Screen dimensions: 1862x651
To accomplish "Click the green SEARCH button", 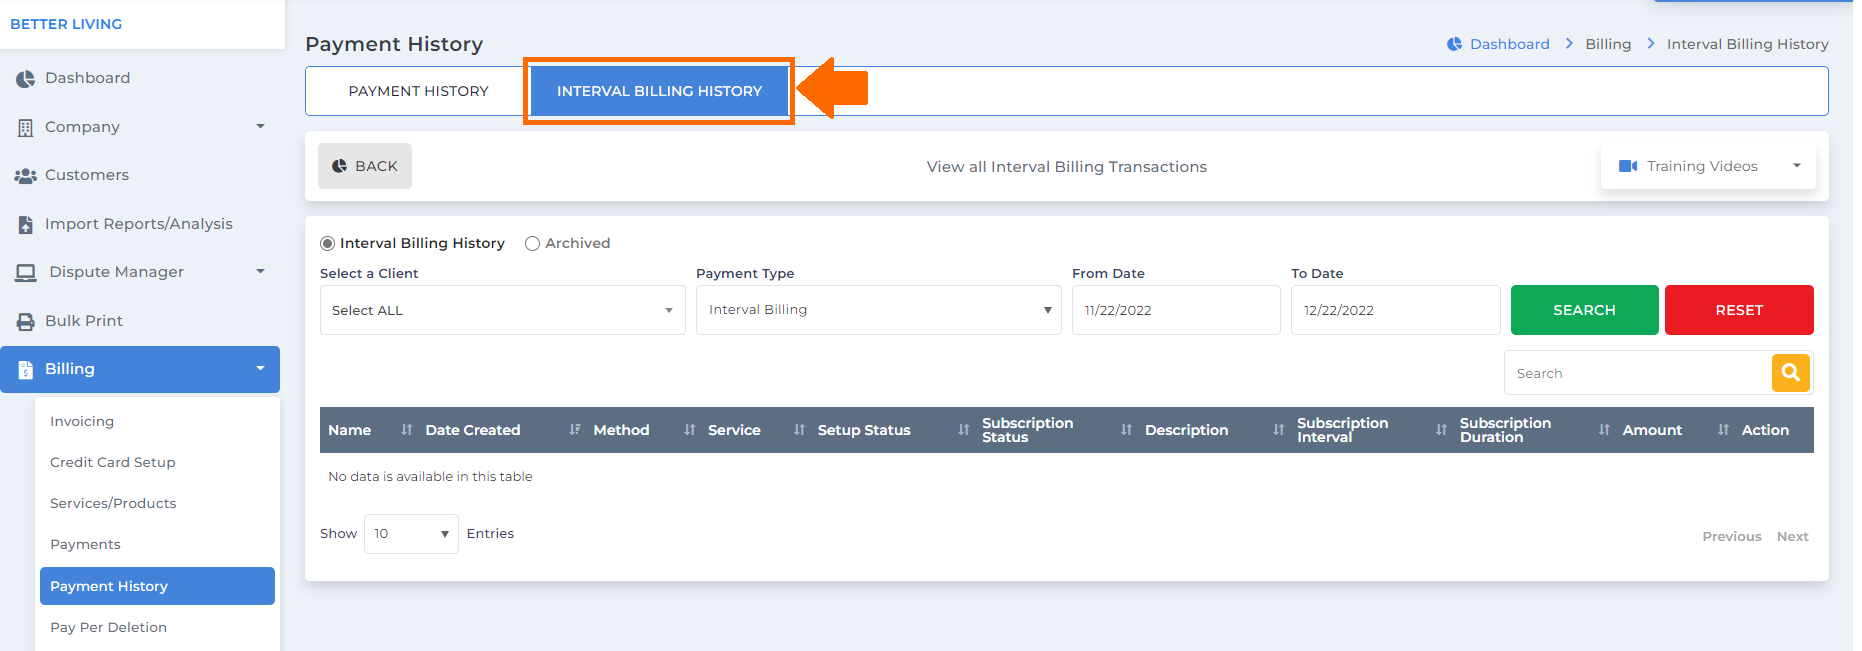I will pos(1584,310).
